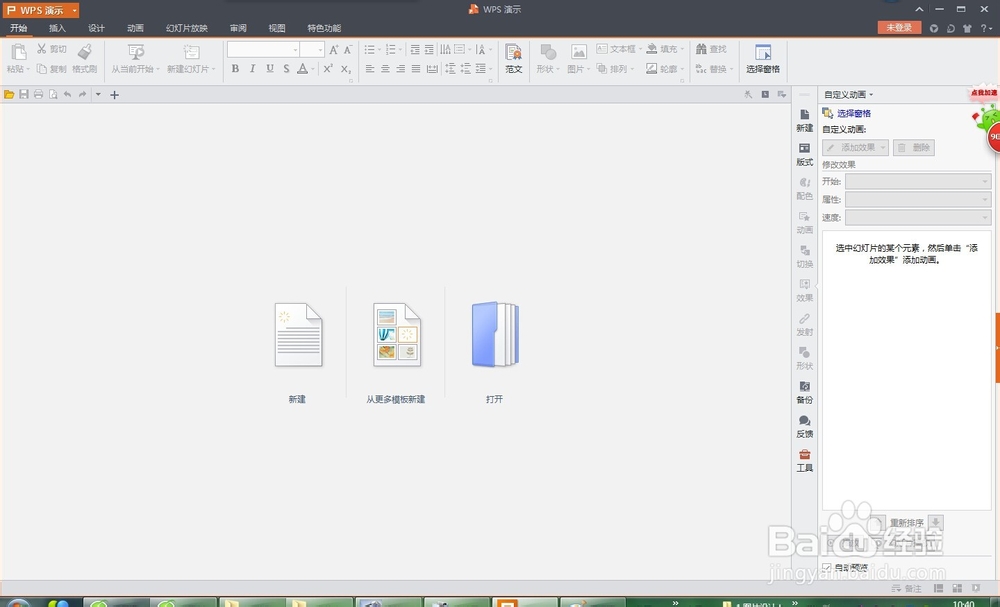Image resolution: width=1000 pixels, height=607 pixels.
Task: Switch to 插入 (Insert) tab
Action: (57, 28)
